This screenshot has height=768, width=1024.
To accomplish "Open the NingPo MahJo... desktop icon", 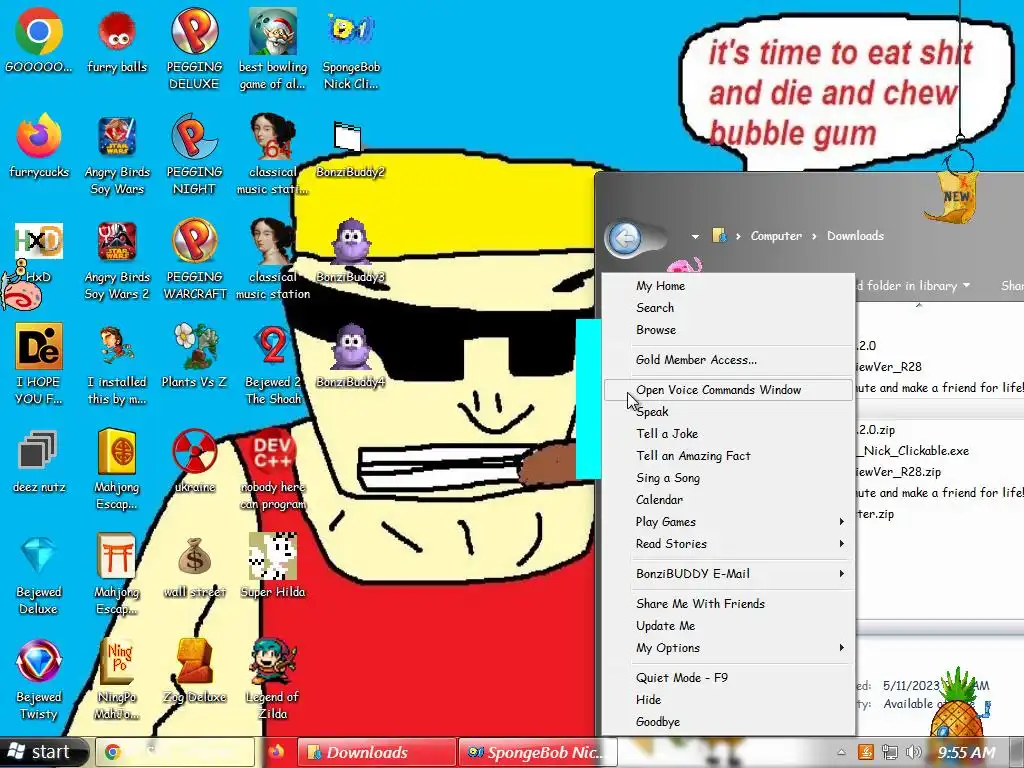I will pyautogui.click(x=117, y=679).
